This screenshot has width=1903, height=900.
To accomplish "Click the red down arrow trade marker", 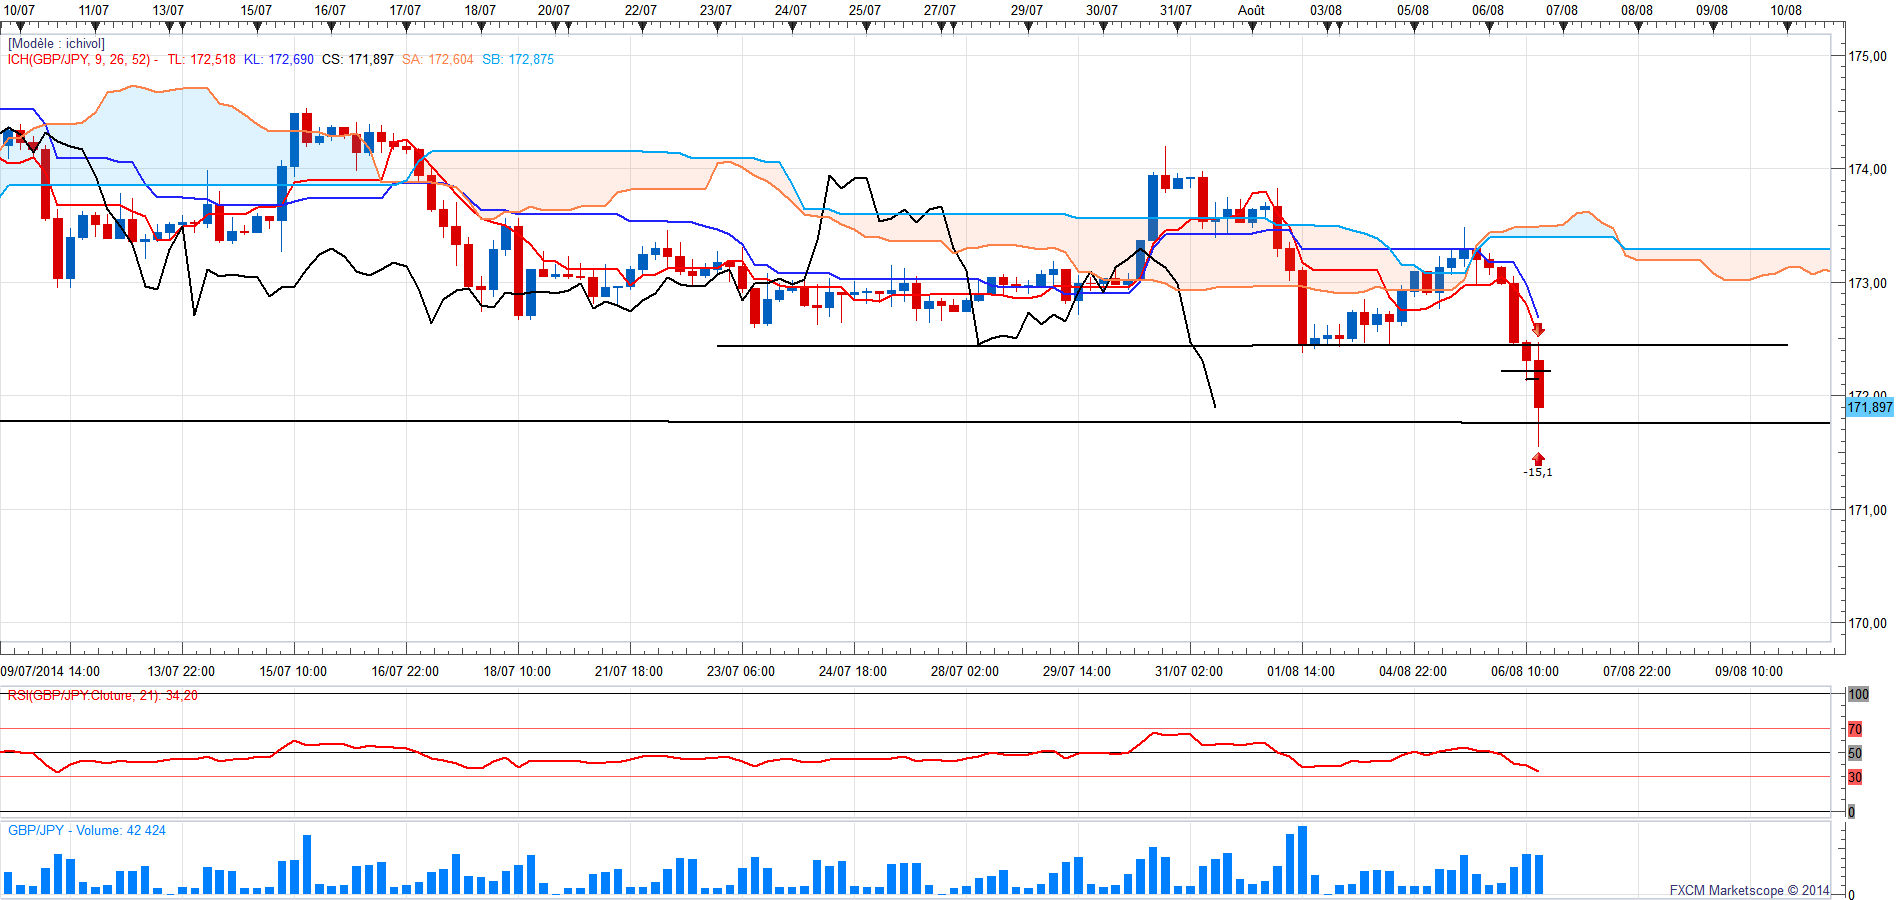I will [1538, 330].
